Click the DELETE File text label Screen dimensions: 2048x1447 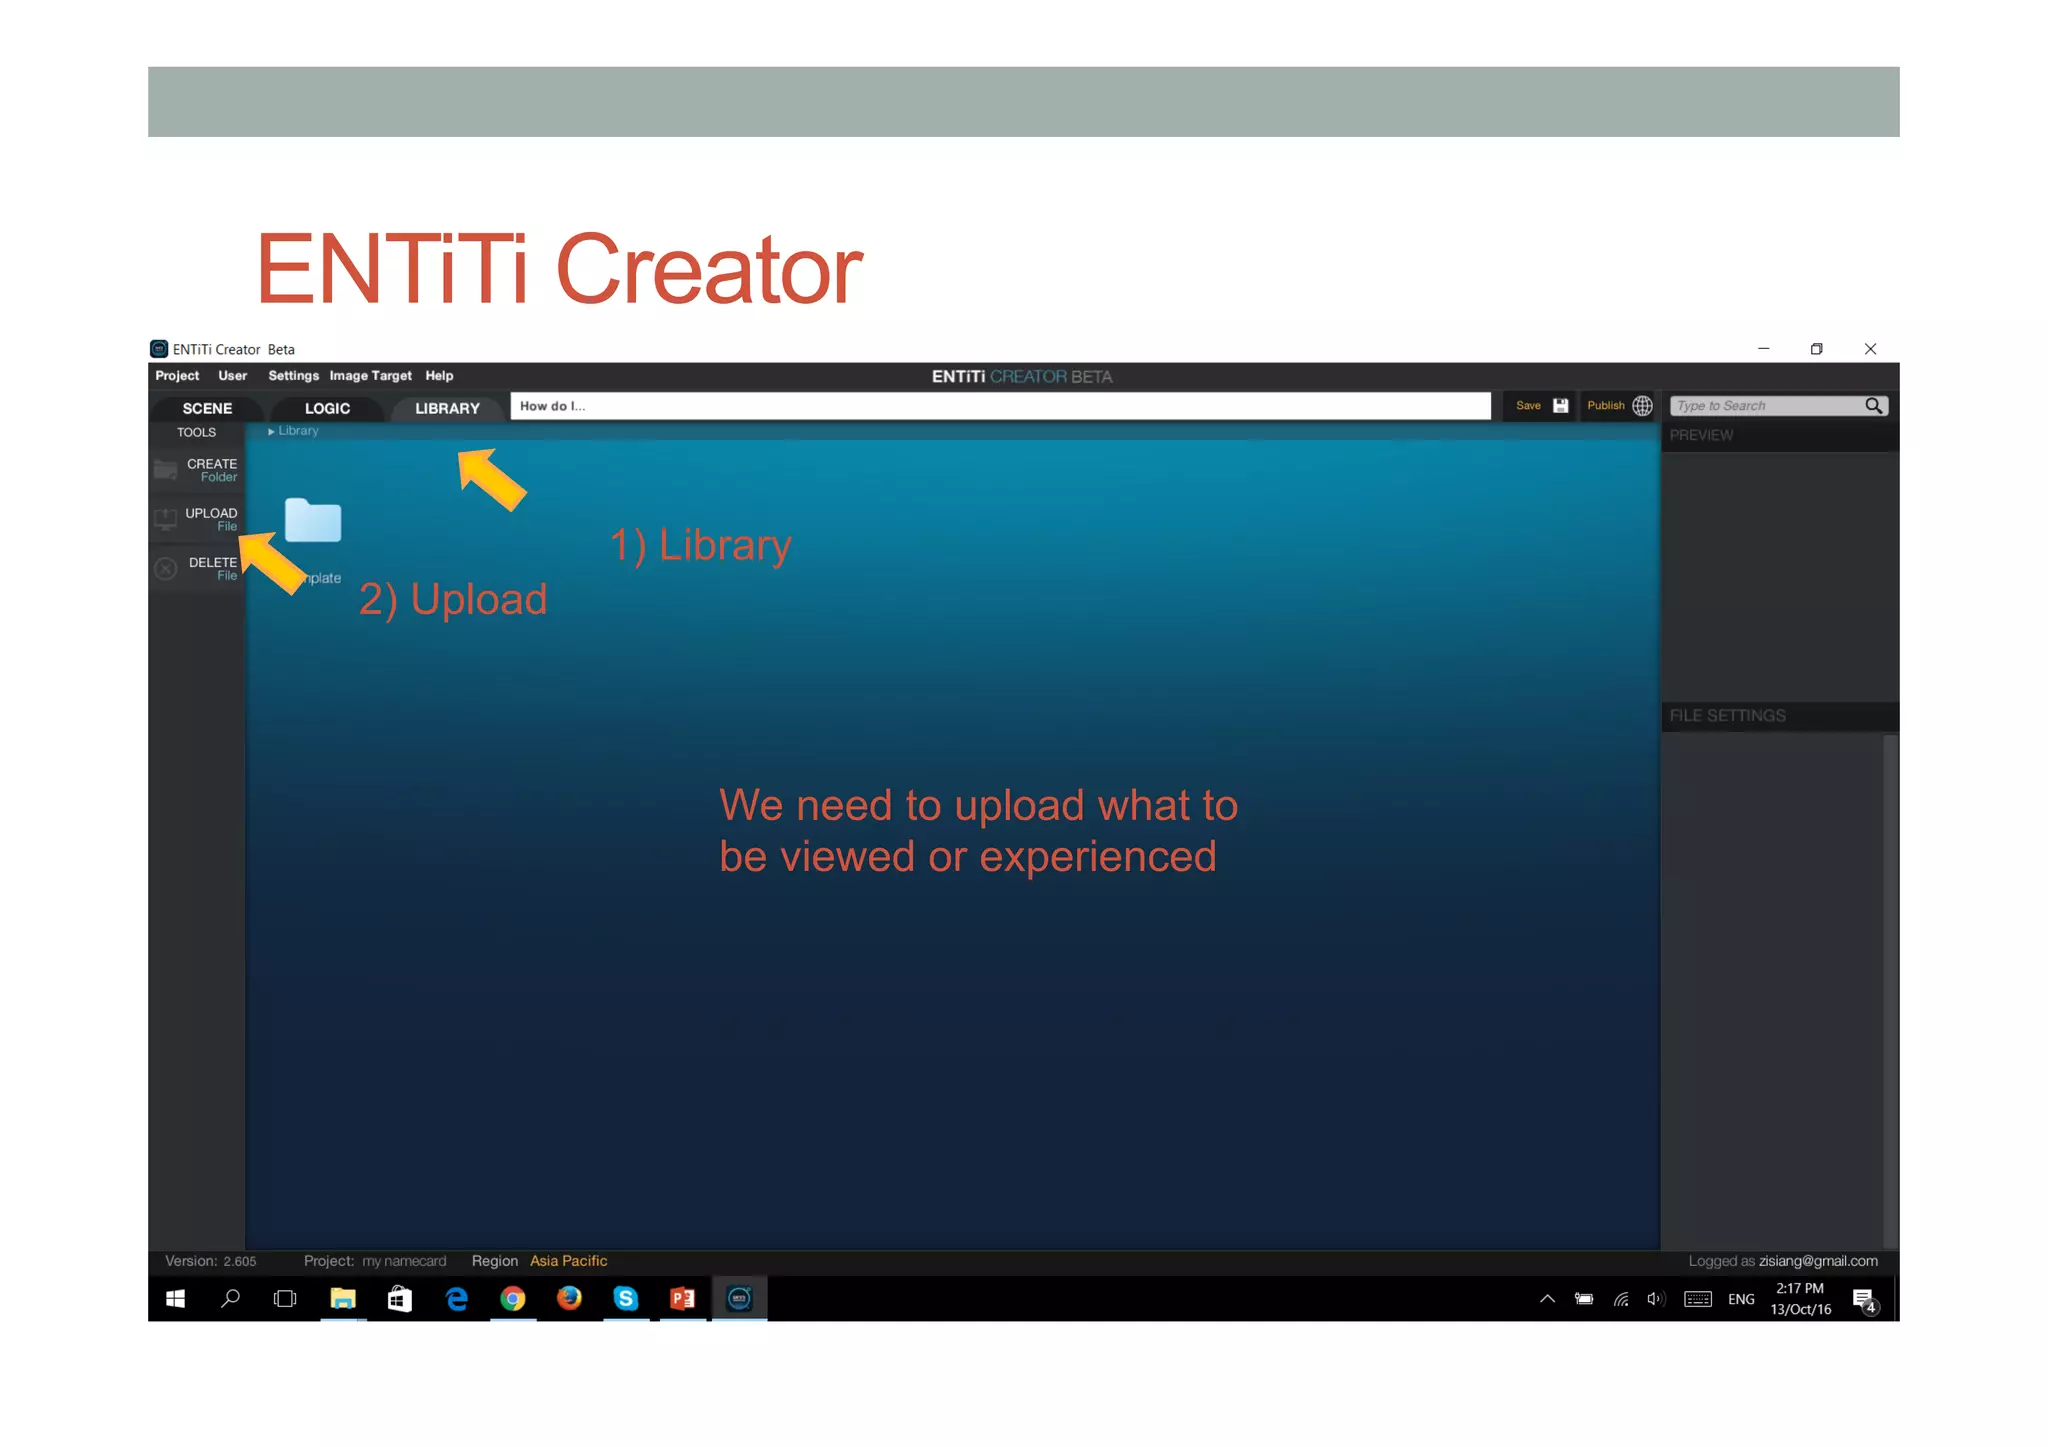[x=213, y=568]
